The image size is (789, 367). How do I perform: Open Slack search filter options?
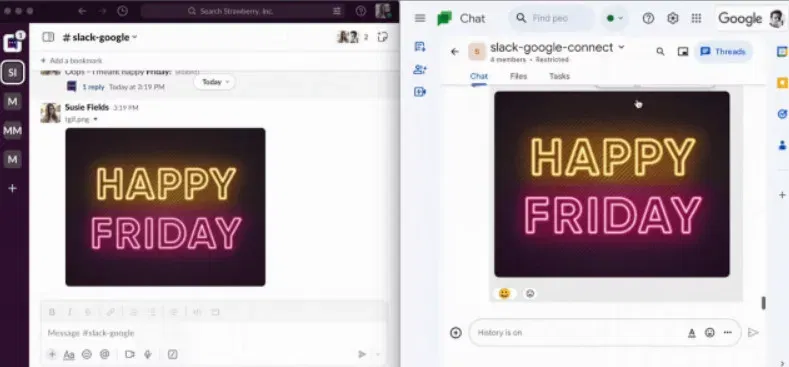337,11
